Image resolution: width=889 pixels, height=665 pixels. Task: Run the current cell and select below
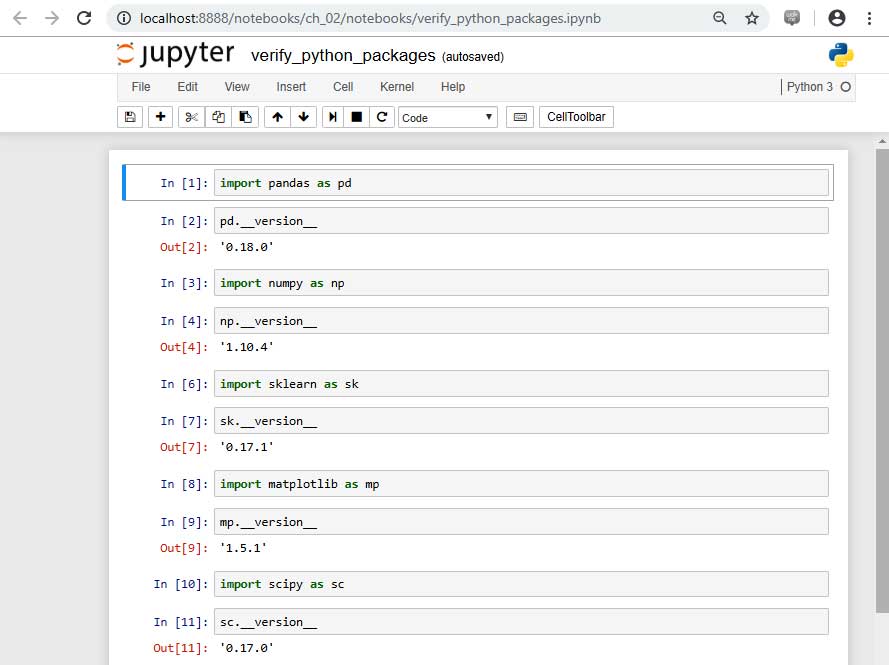[333, 117]
